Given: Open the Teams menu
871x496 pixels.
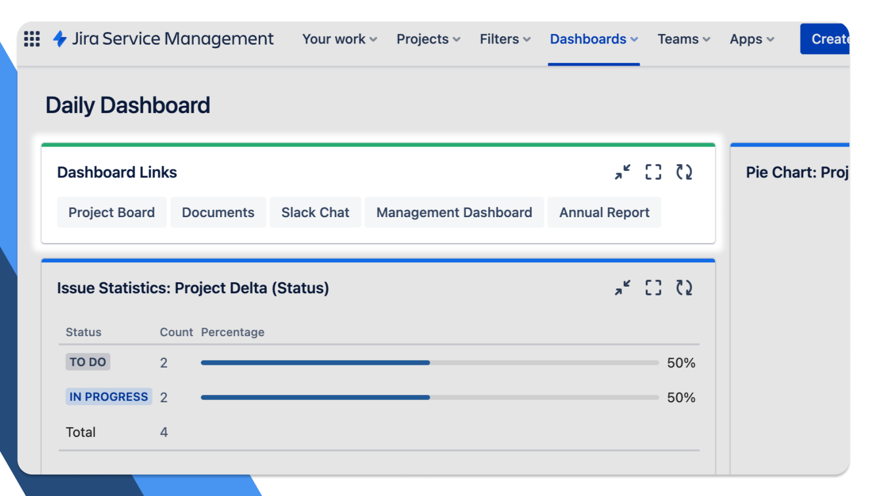Looking at the screenshot, I should click(683, 39).
